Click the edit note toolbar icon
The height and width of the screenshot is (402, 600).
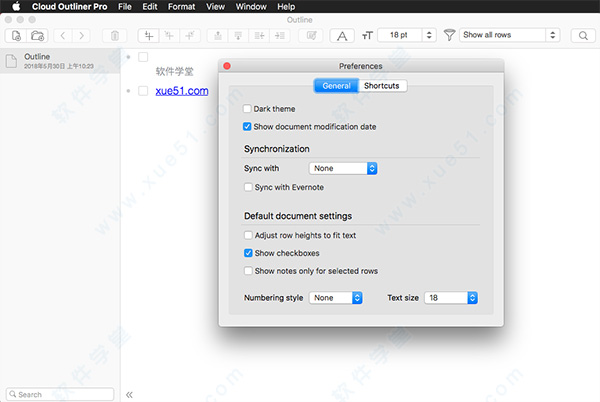311,36
